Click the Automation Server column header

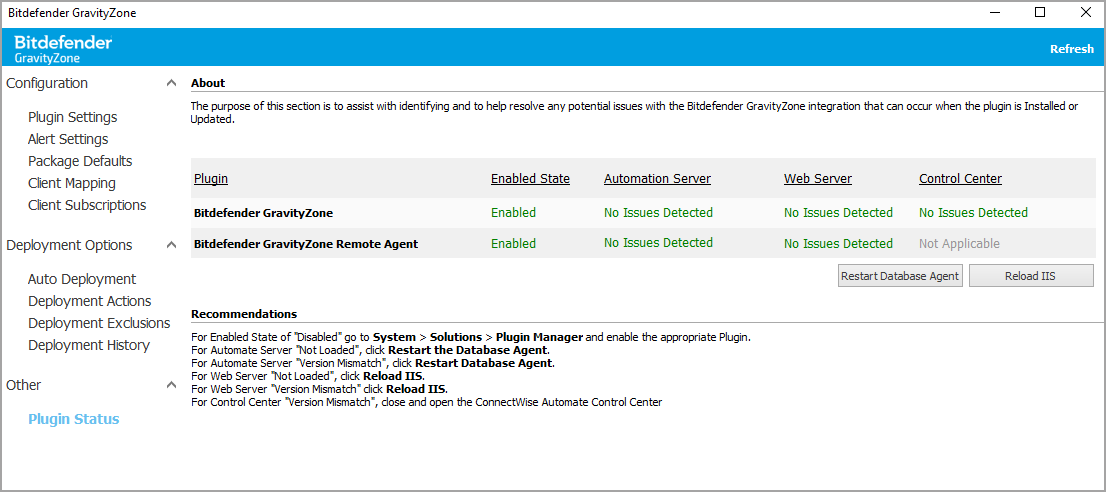(x=657, y=179)
